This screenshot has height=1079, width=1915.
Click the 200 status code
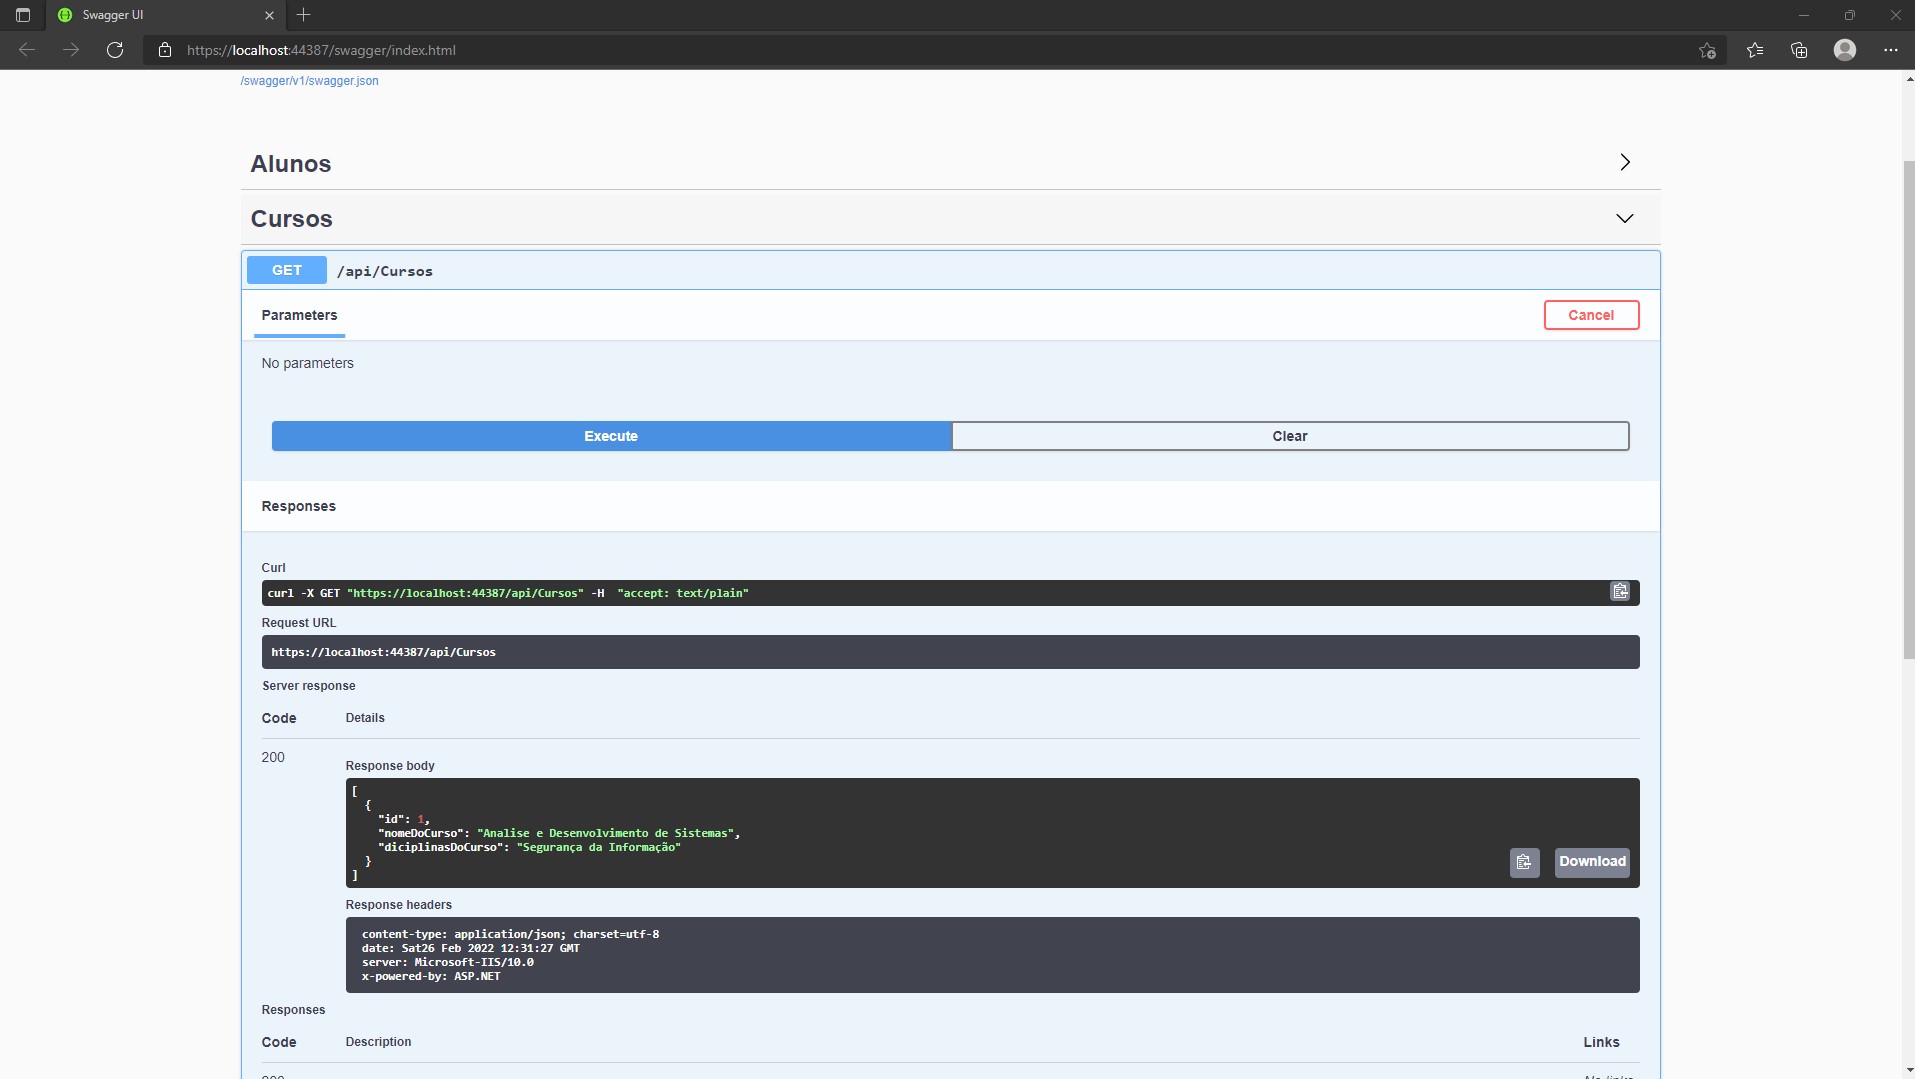[273, 757]
